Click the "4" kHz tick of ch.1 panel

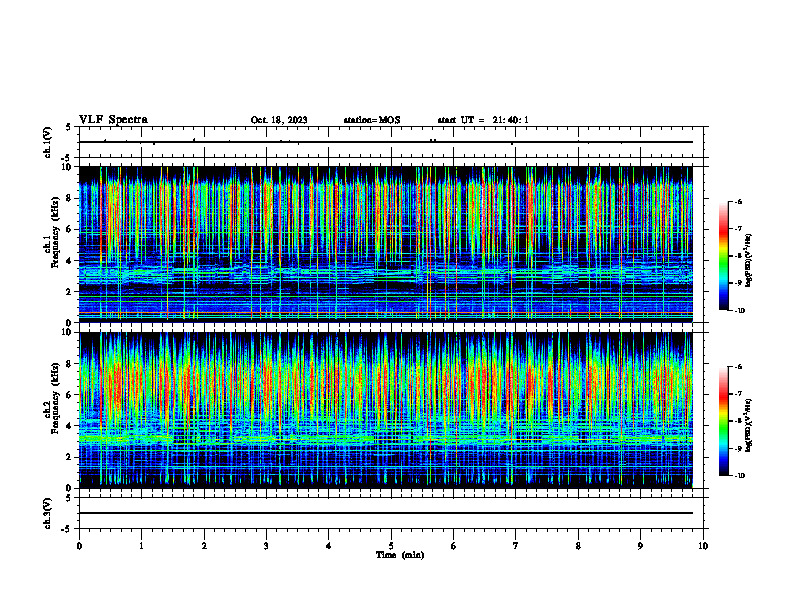pyautogui.click(x=71, y=261)
